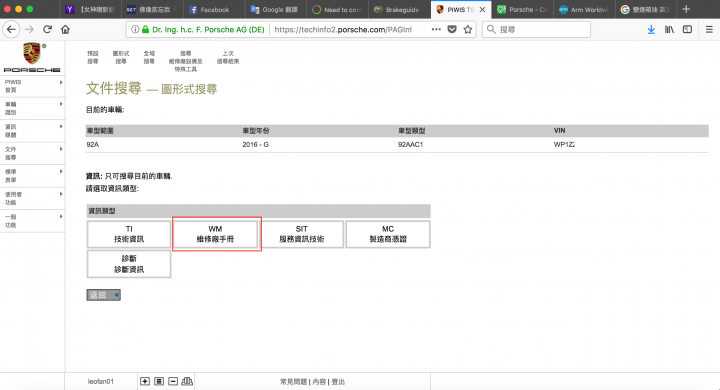
Task: Expand 使用者功能 sidebar menu
Action: 32,198
